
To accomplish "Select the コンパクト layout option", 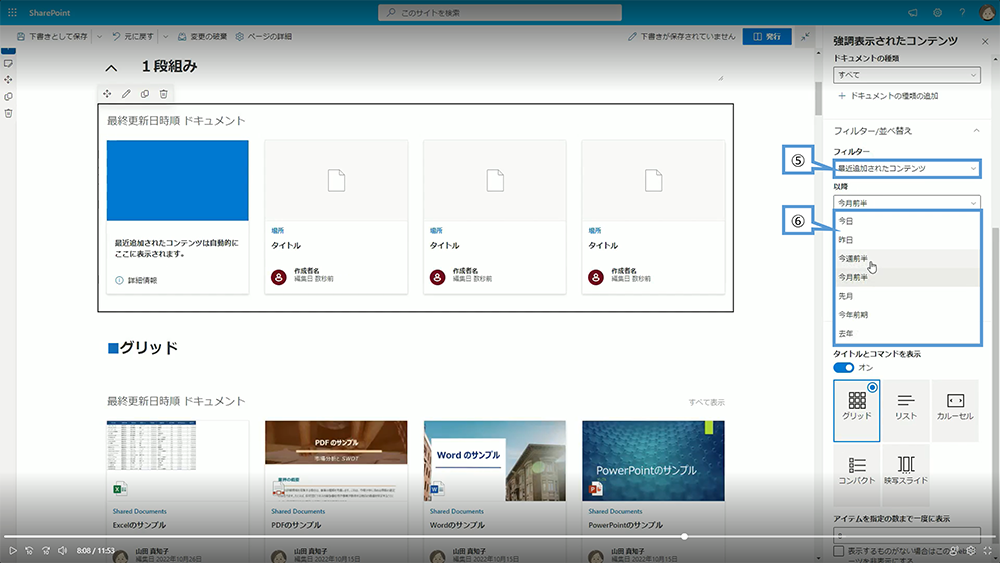I will pyautogui.click(x=857, y=475).
